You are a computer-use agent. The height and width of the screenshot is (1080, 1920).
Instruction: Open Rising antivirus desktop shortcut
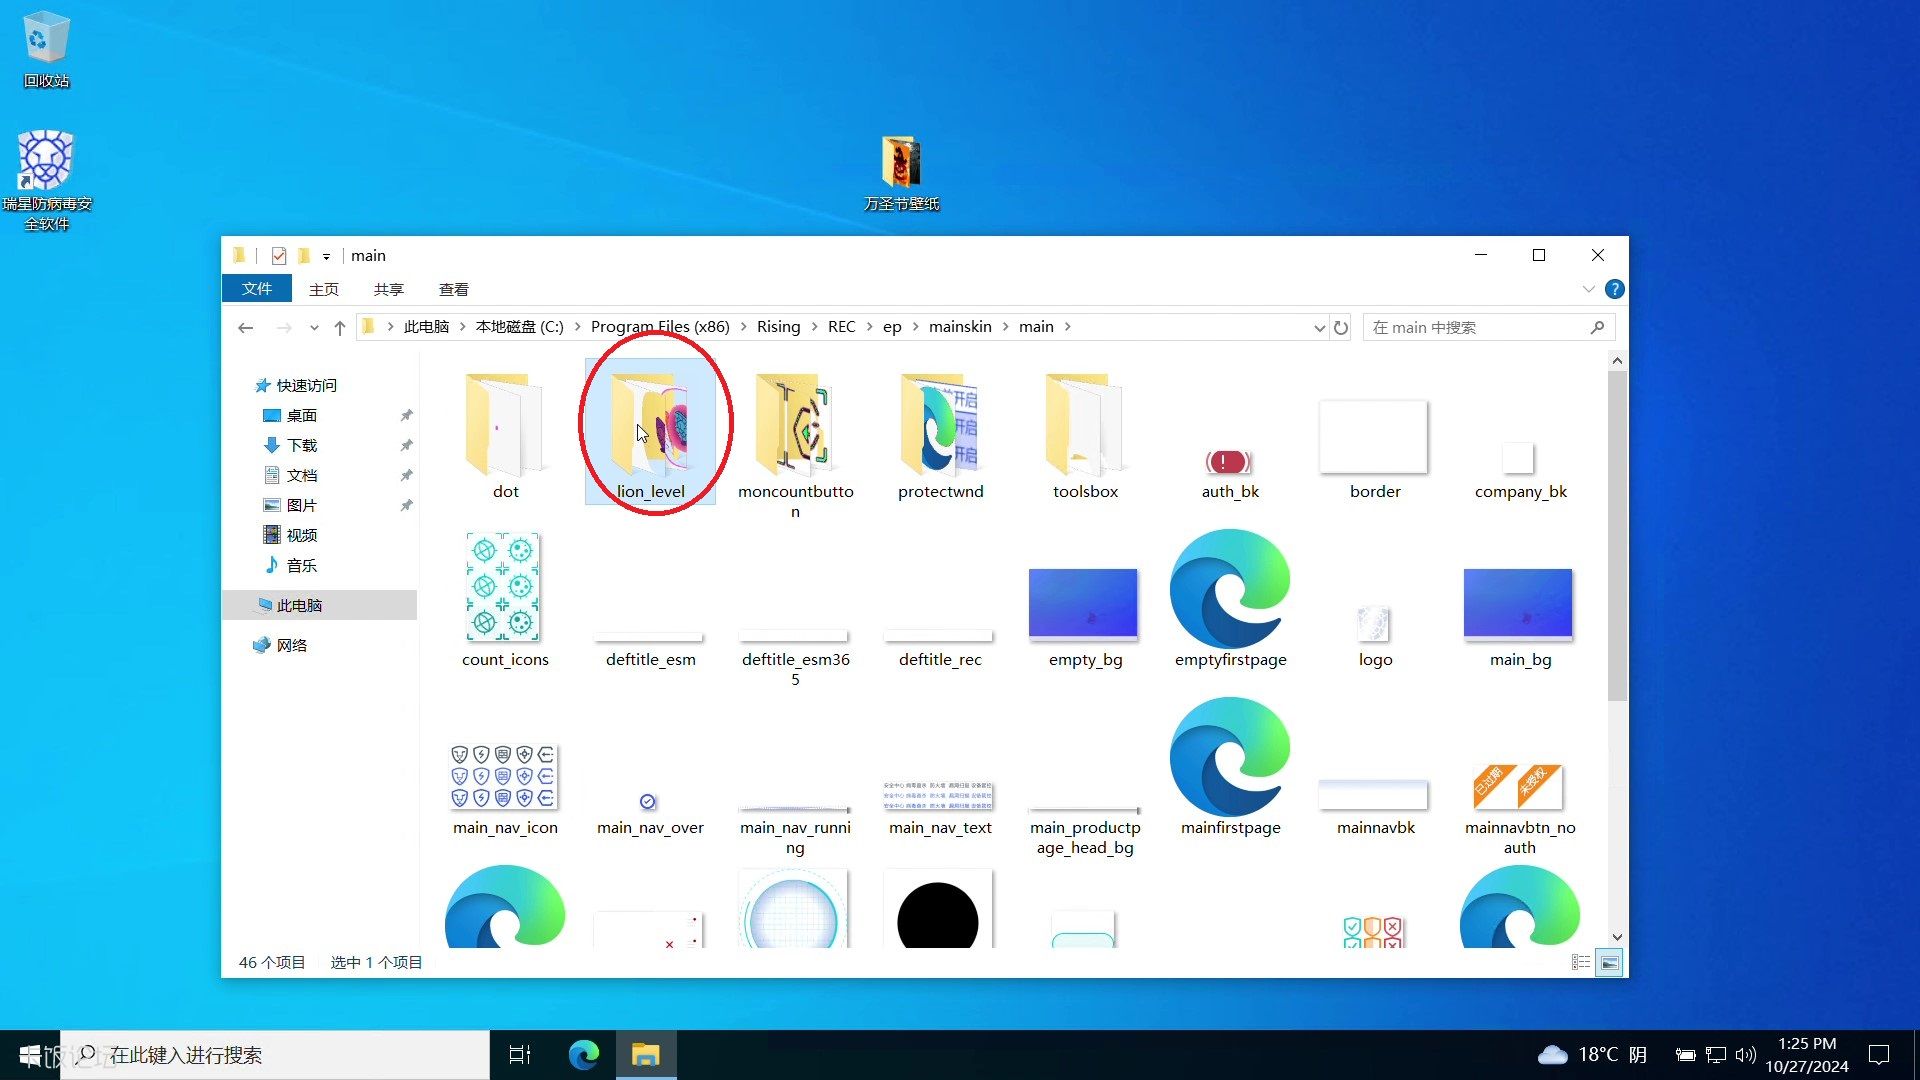tap(46, 180)
